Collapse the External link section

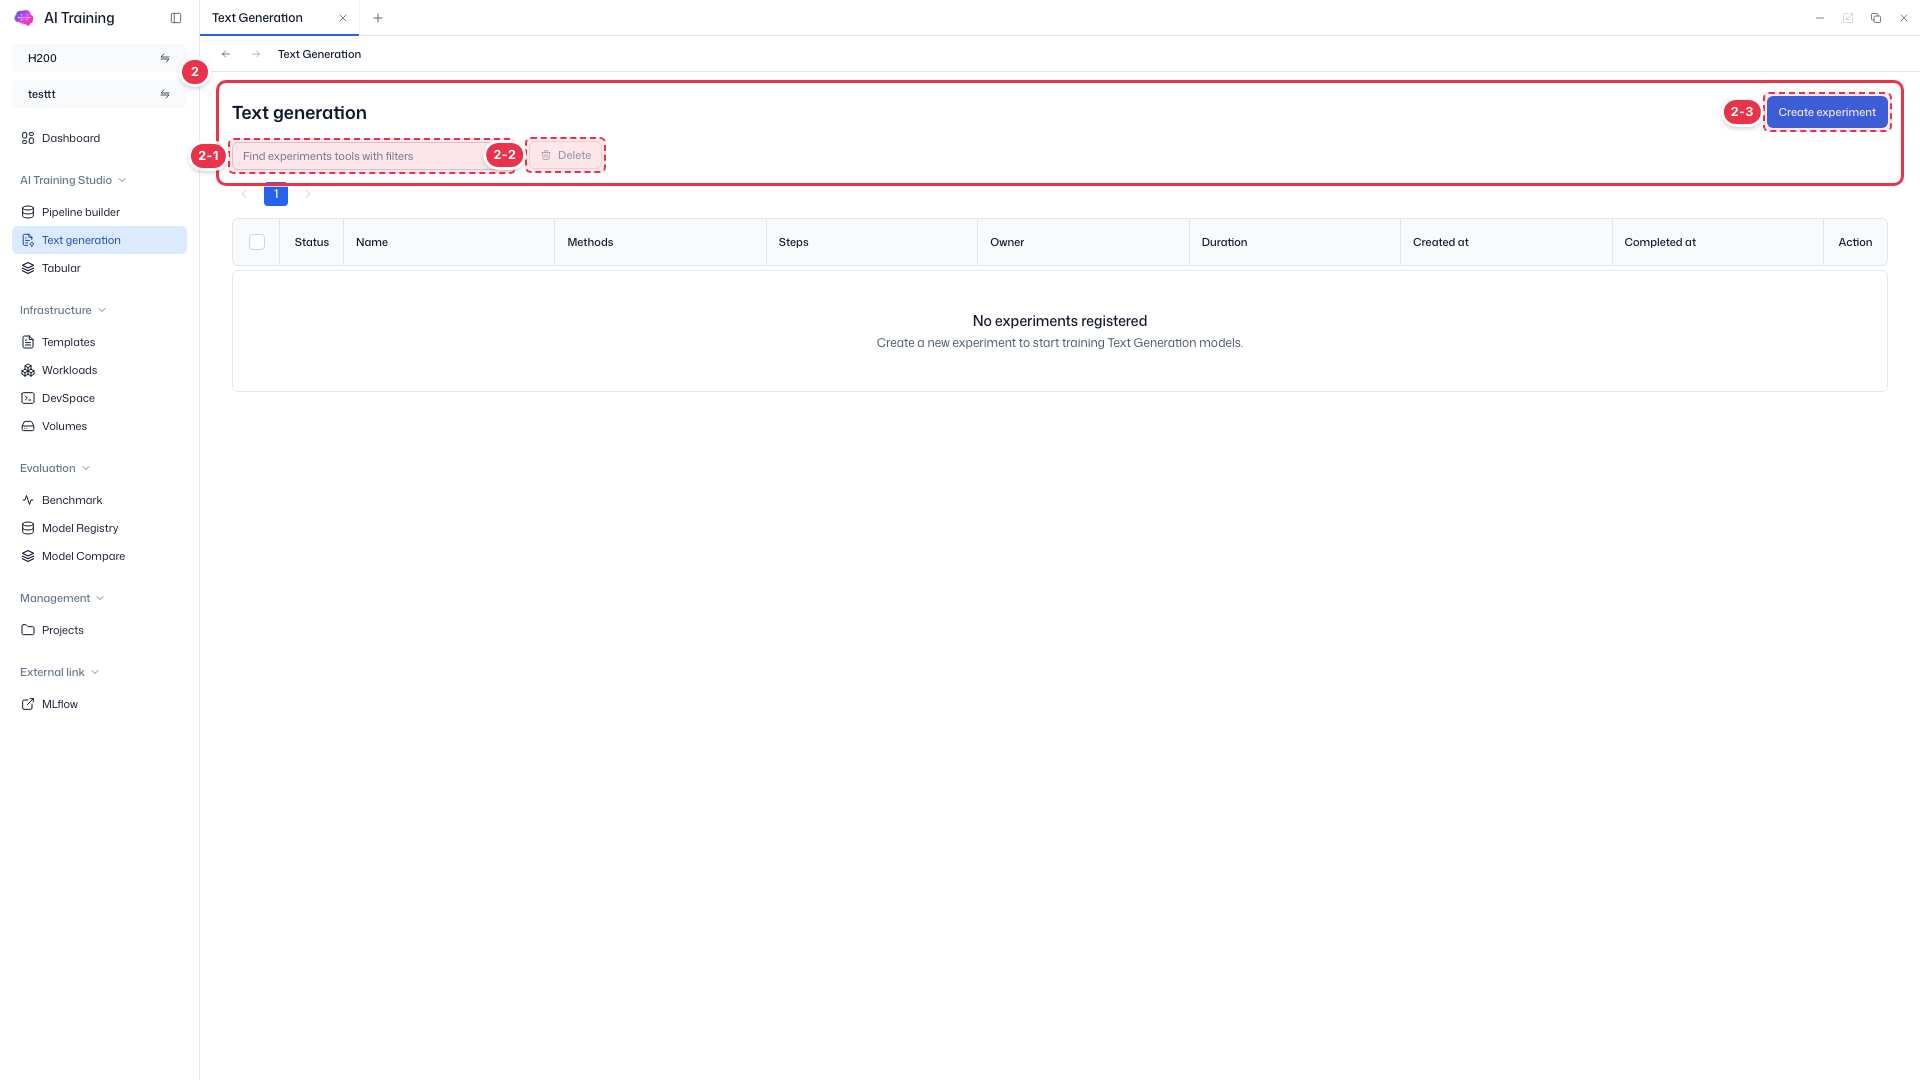point(60,672)
